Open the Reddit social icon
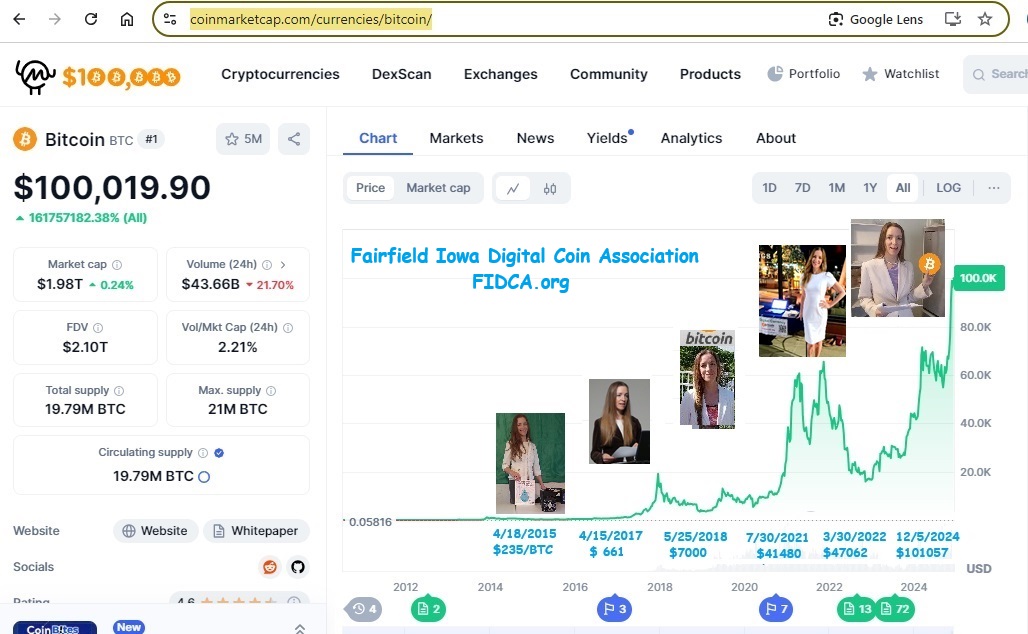The height and width of the screenshot is (634, 1028). 269,566
